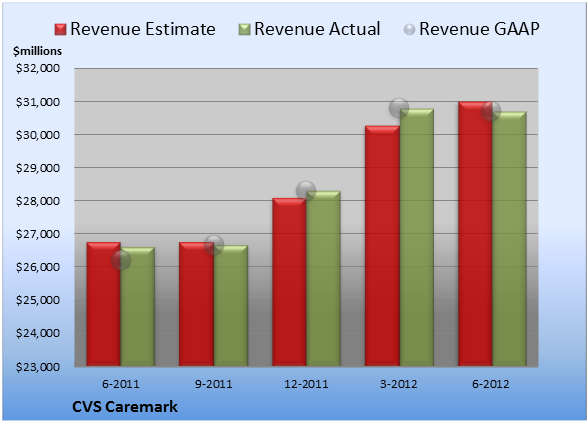This screenshot has width=588, height=422.
Task: Select the red estimate bar for 3-2012
Action: tap(382, 246)
